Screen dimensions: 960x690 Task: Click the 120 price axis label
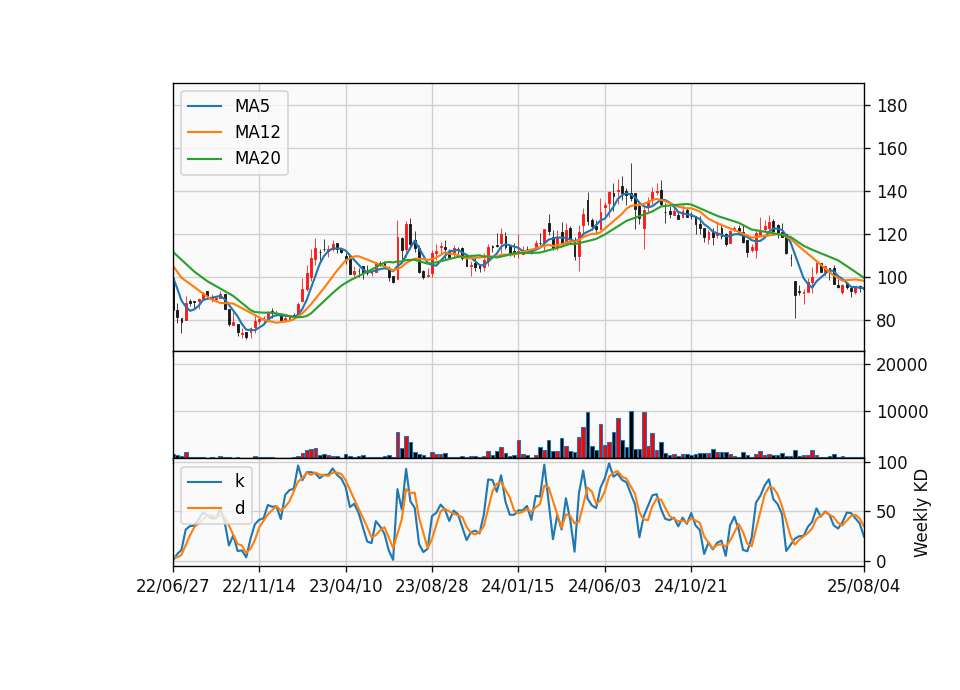coord(892,234)
